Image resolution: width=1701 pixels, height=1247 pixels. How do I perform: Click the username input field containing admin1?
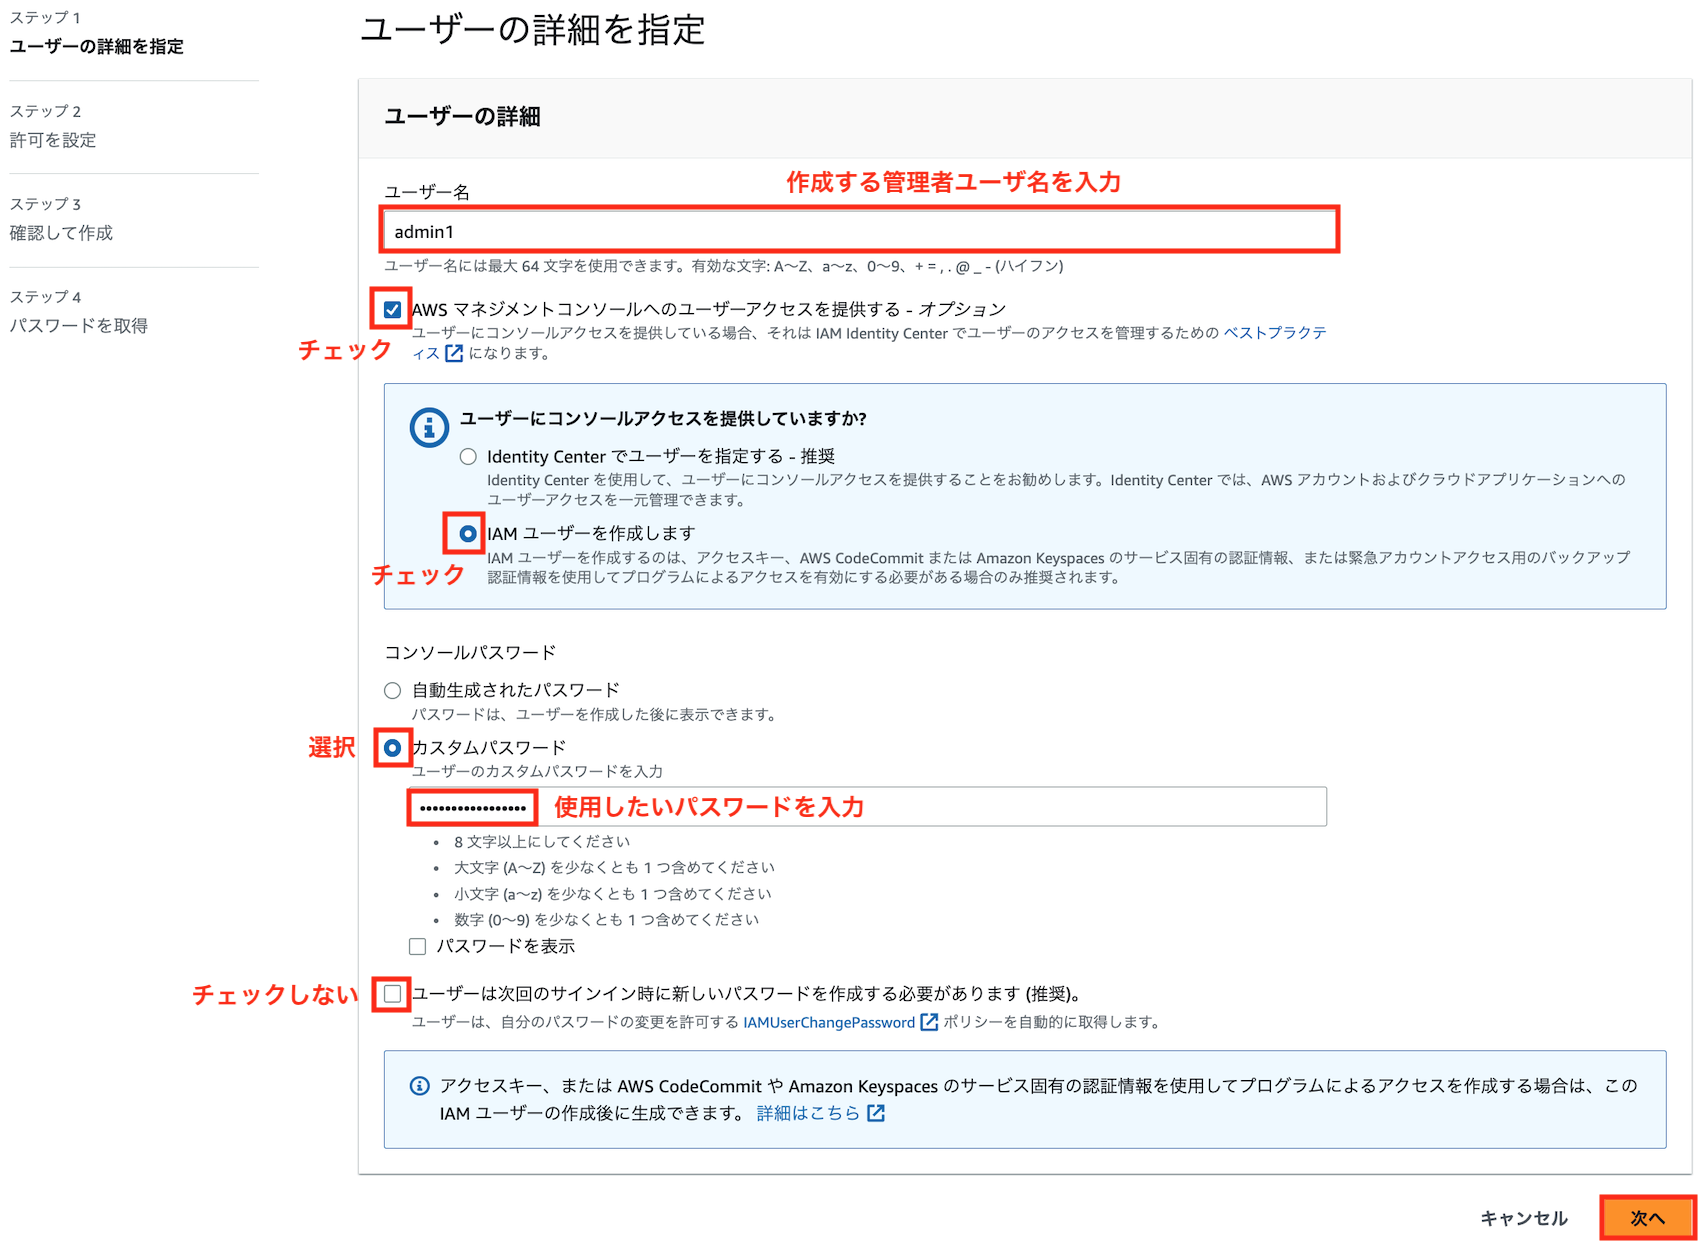coord(860,231)
